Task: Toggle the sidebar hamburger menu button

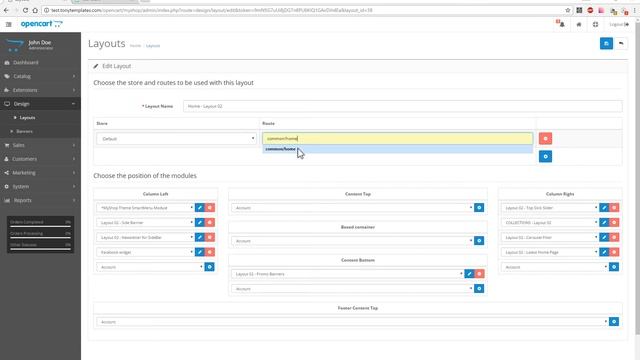Action: point(9,24)
